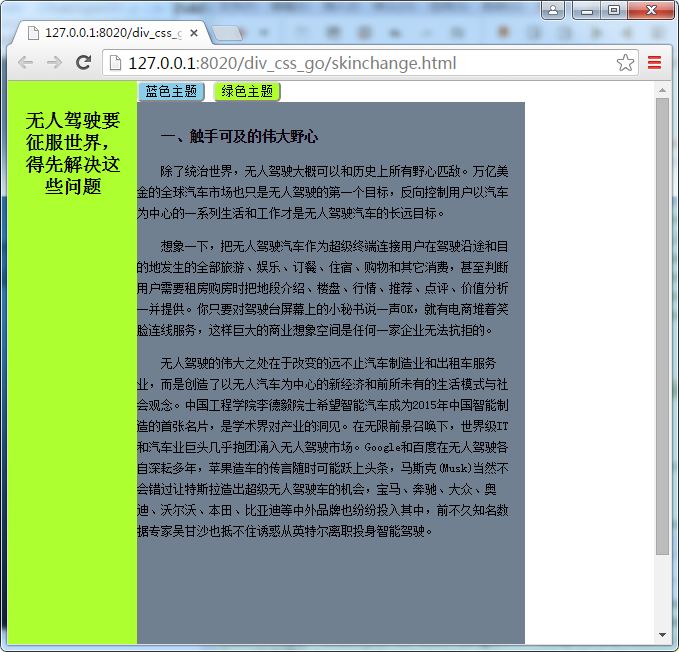This screenshot has width=679, height=652.
Task: Reload the current page
Action: (x=84, y=63)
